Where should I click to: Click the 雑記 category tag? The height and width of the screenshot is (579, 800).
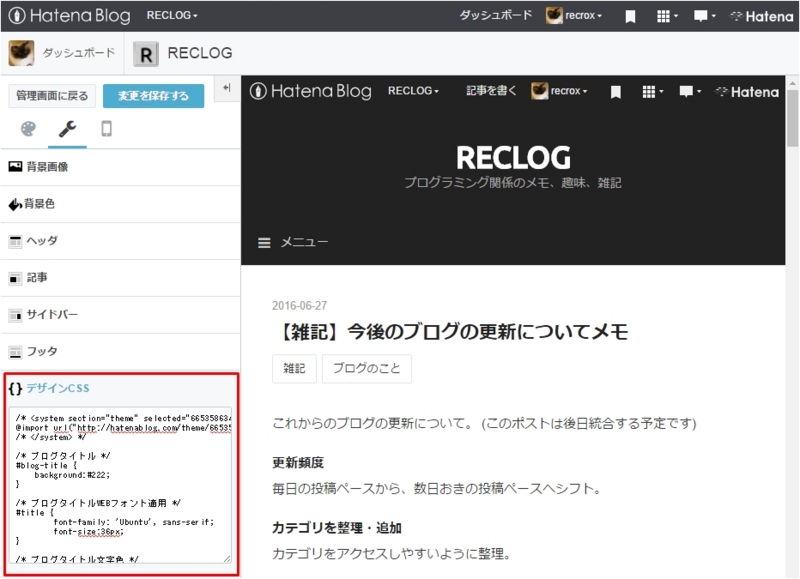(294, 368)
